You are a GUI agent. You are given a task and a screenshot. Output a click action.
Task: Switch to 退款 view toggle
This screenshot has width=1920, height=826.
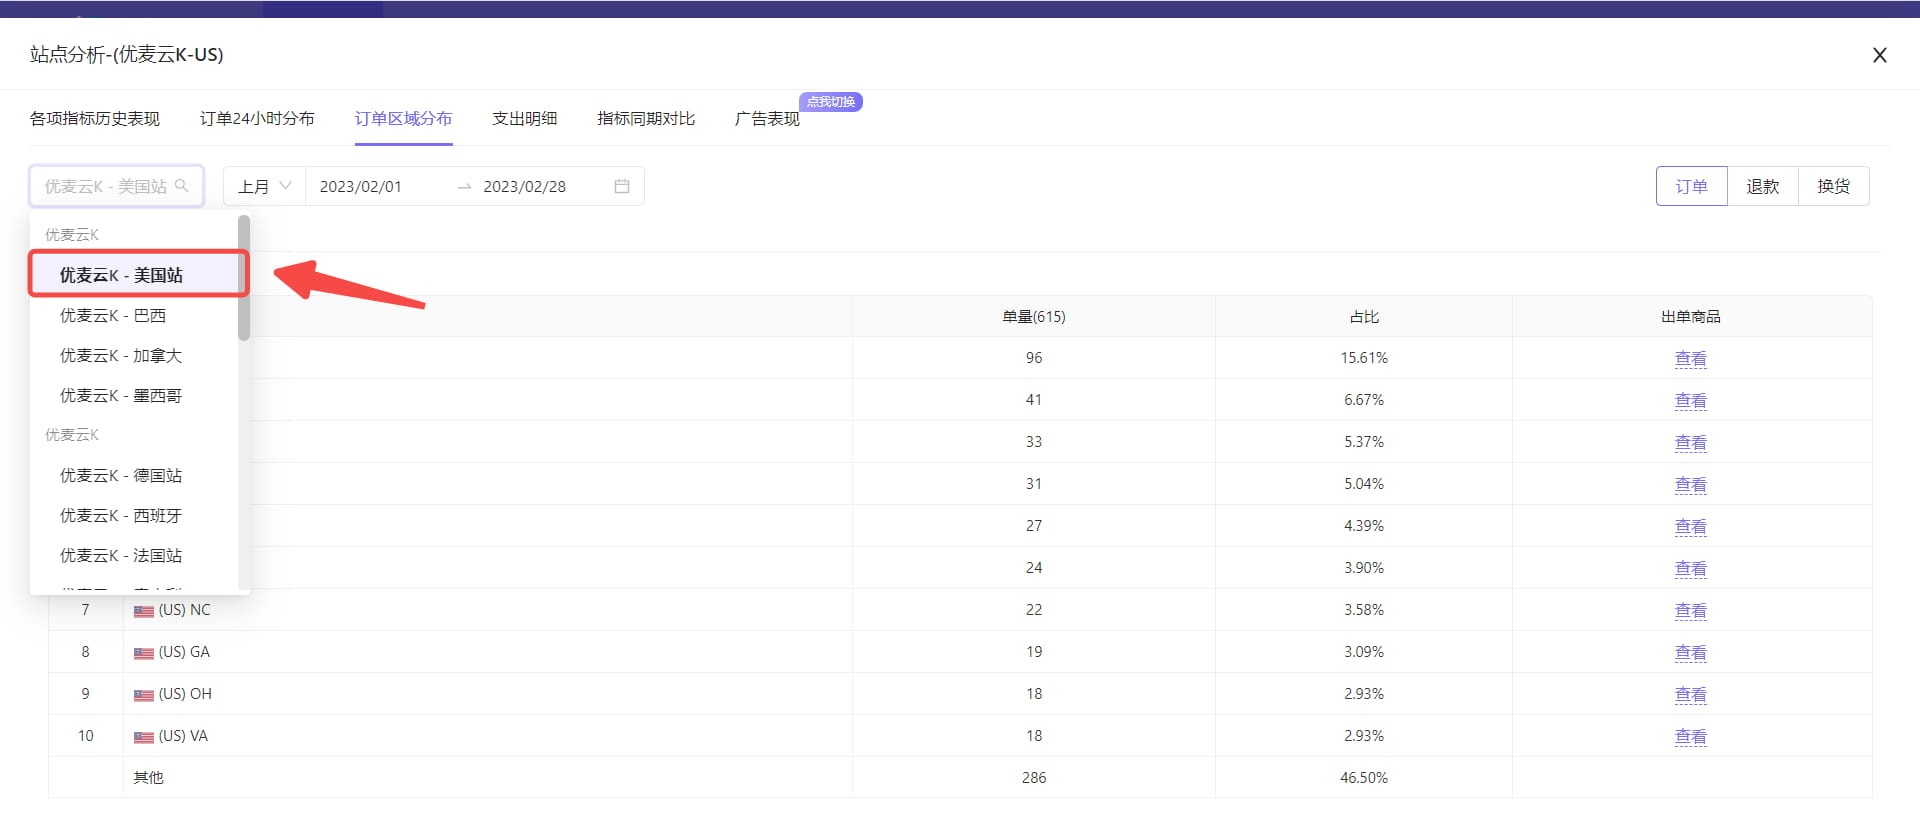(1763, 186)
